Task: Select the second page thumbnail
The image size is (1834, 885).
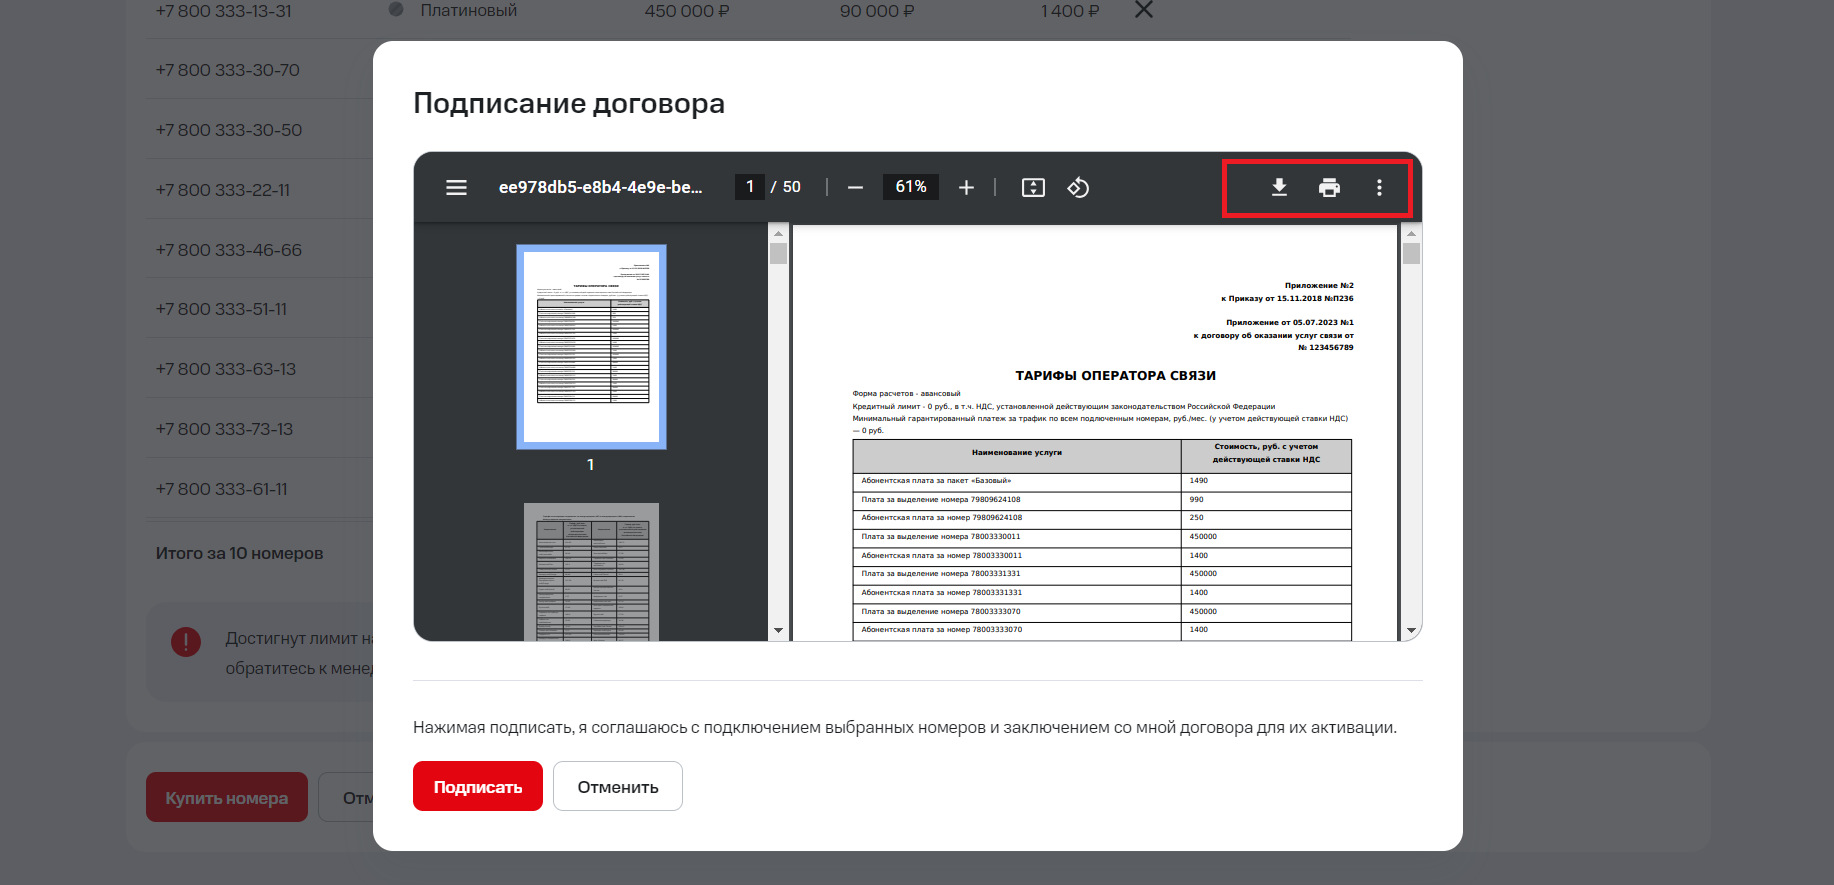Action: [591, 571]
